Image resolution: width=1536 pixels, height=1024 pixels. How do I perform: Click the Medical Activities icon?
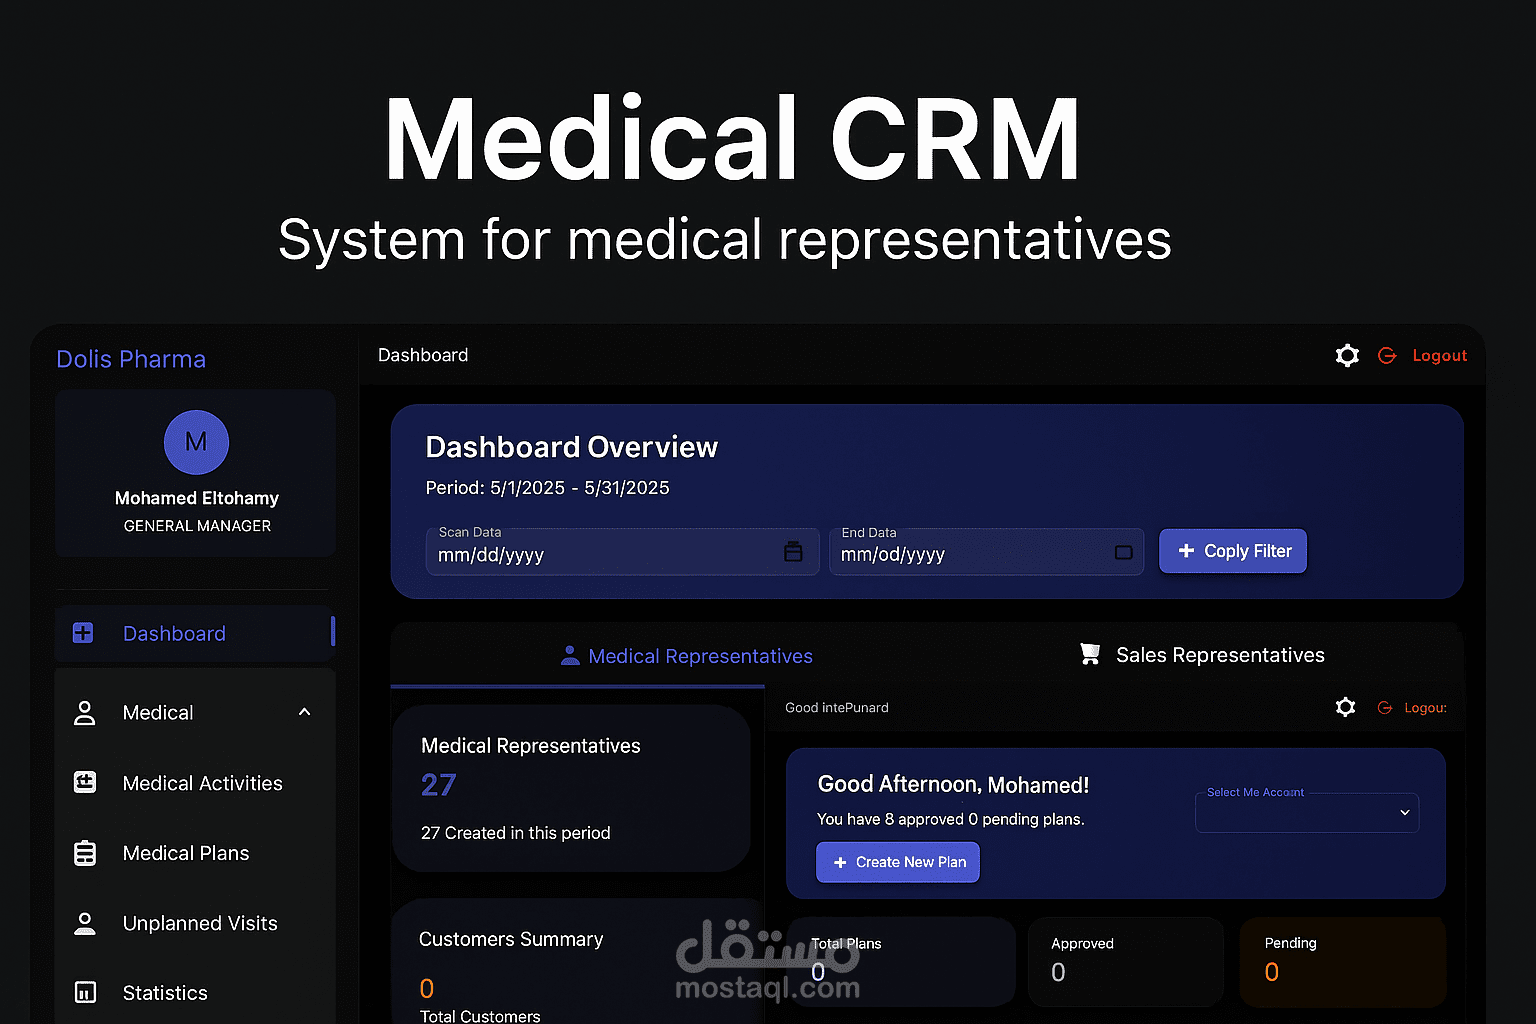point(85,783)
